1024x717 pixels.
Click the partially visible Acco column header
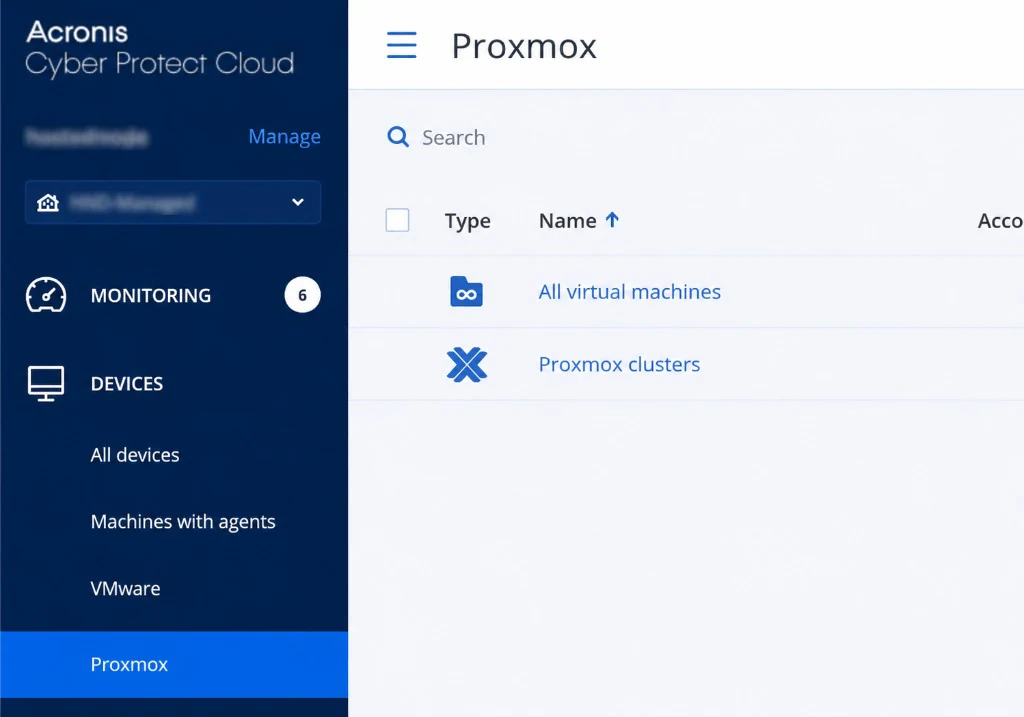click(1000, 221)
